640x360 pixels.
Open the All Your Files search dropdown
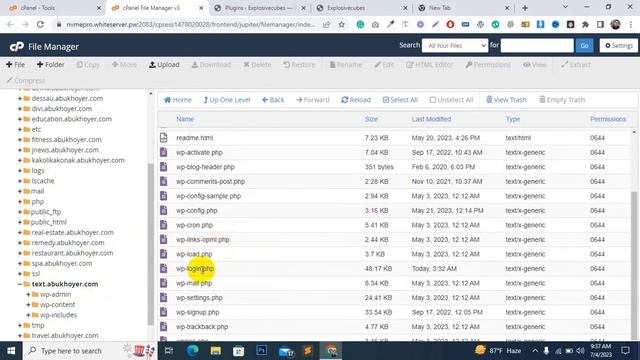point(455,45)
